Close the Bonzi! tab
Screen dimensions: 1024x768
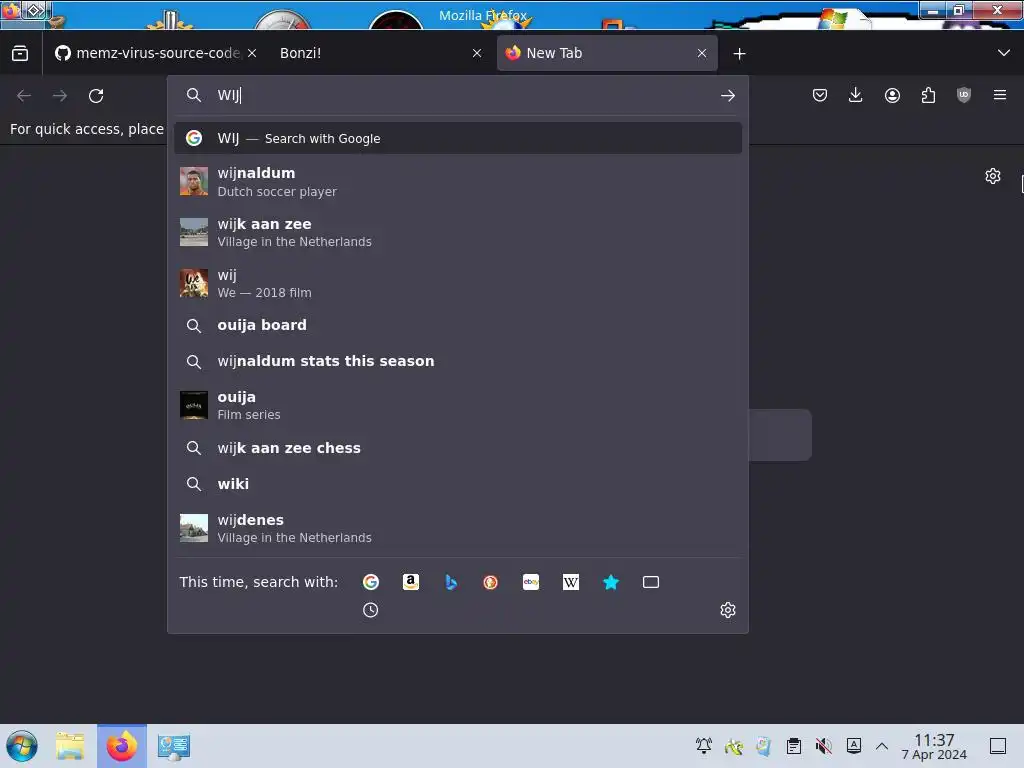coord(477,54)
